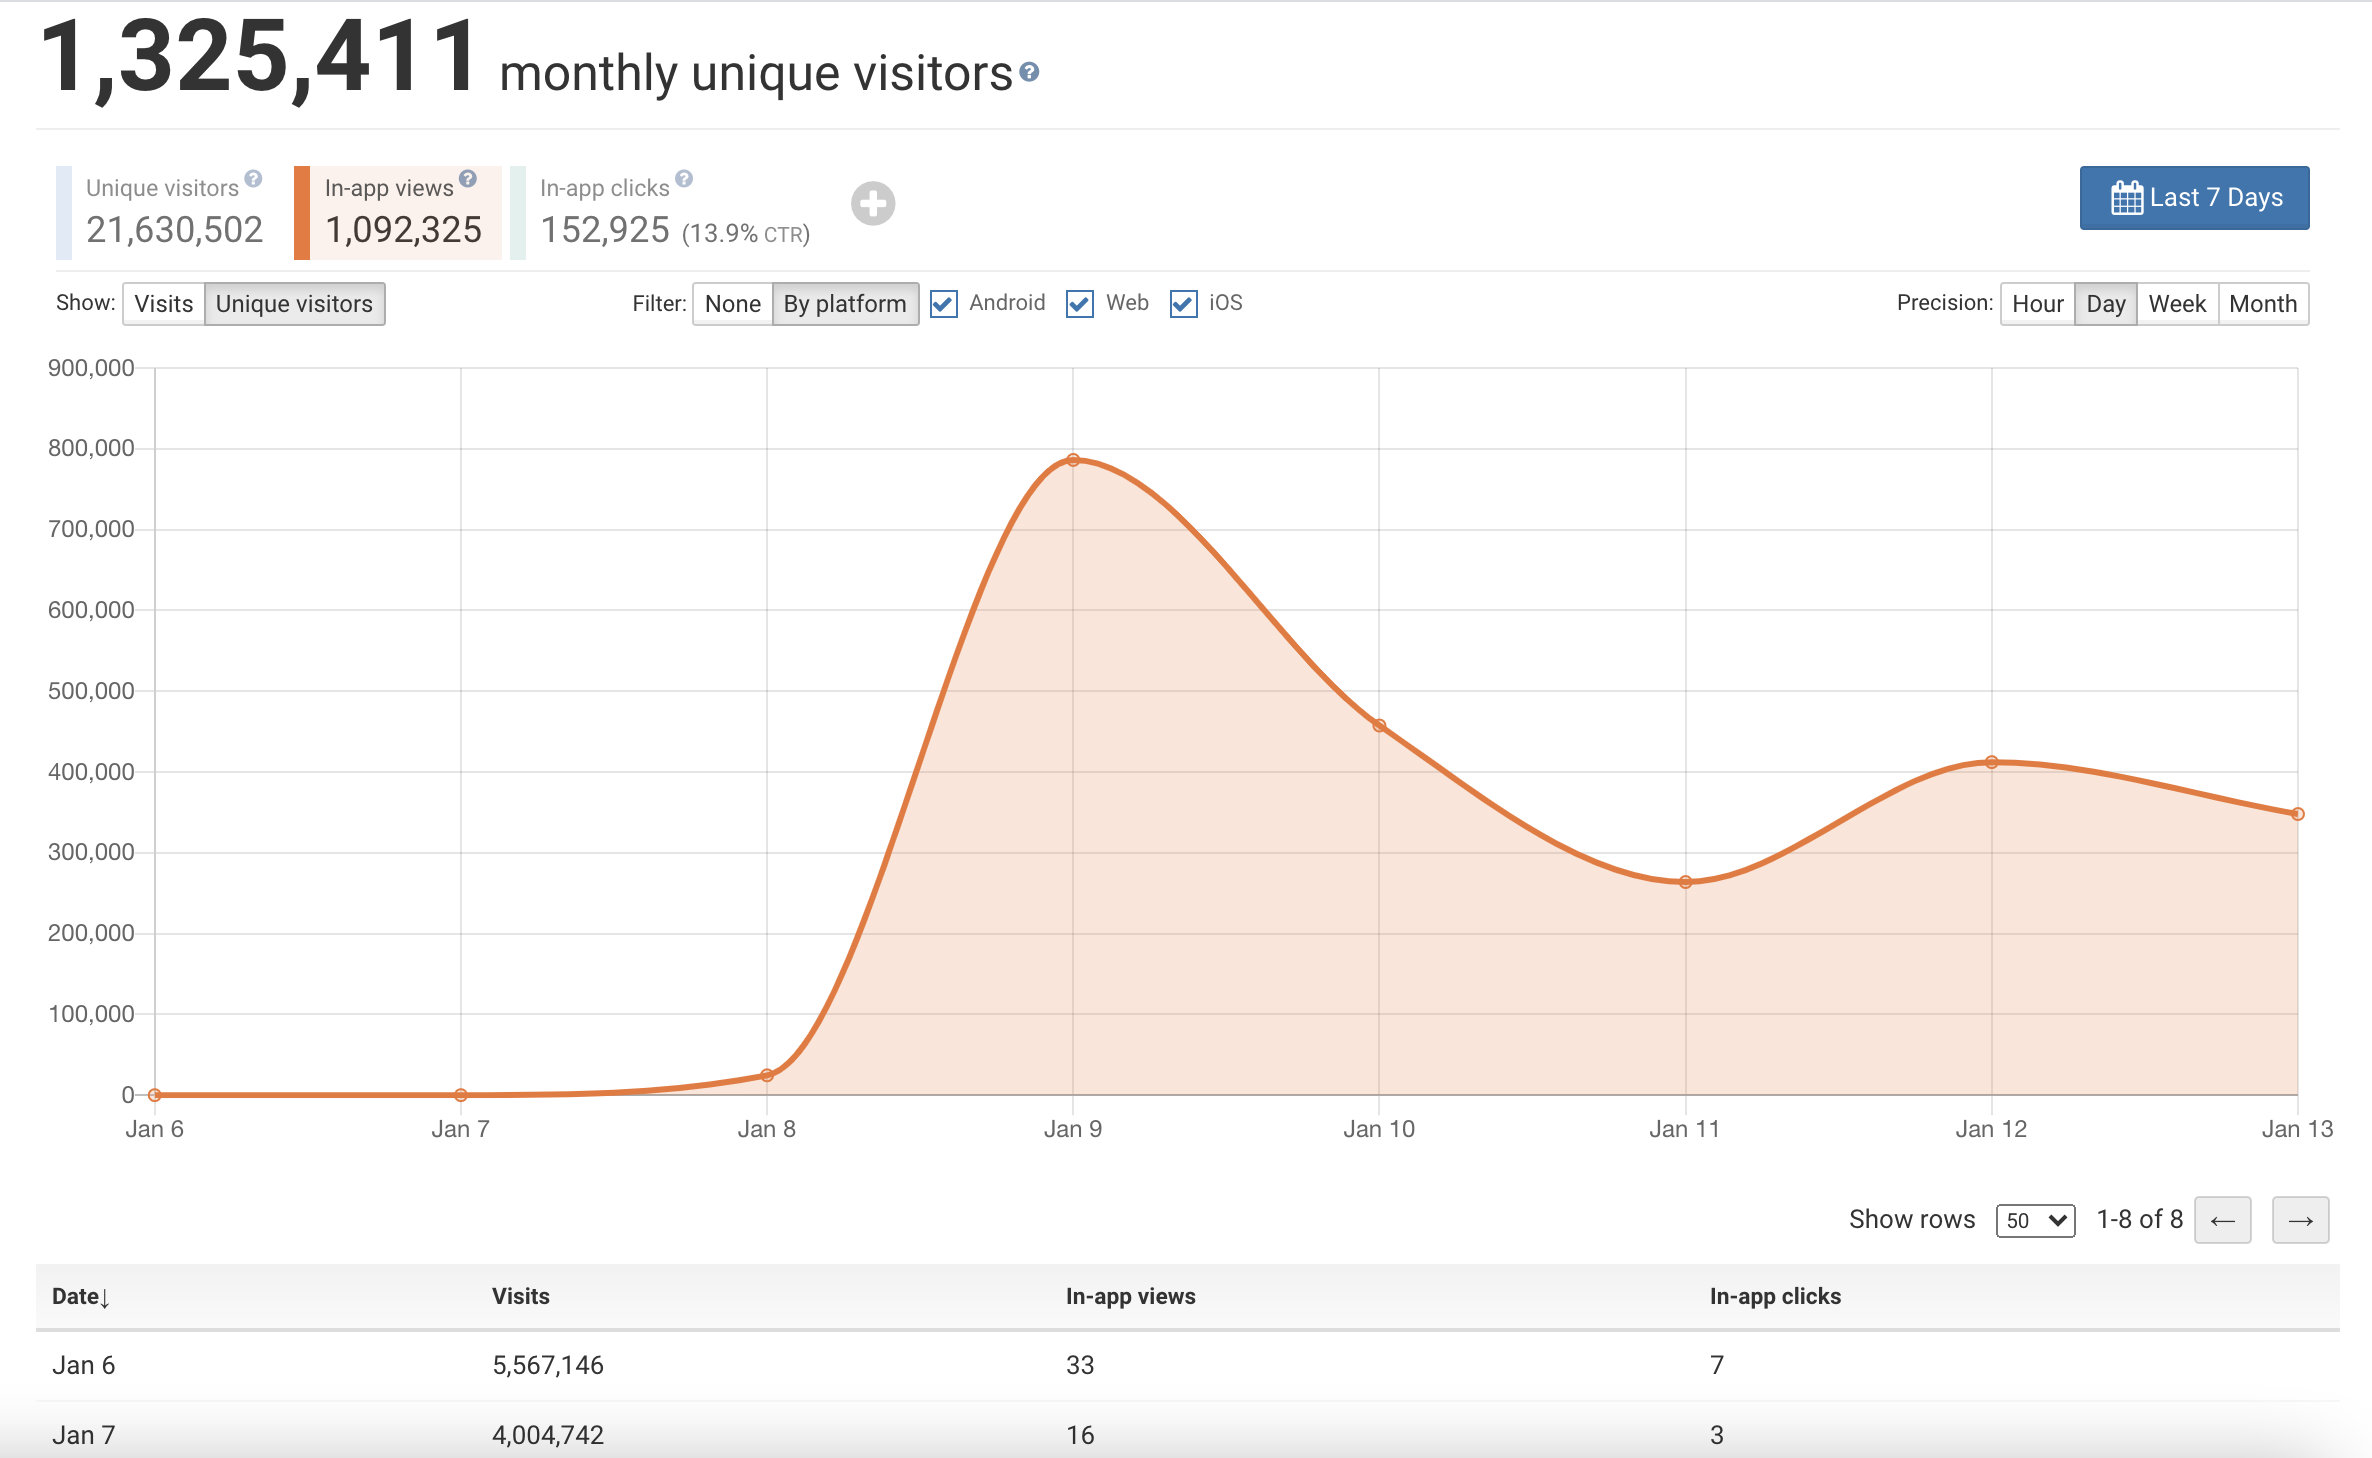Add a metric with the plus icon
The width and height of the screenshot is (2372, 1458).
point(872,204)
